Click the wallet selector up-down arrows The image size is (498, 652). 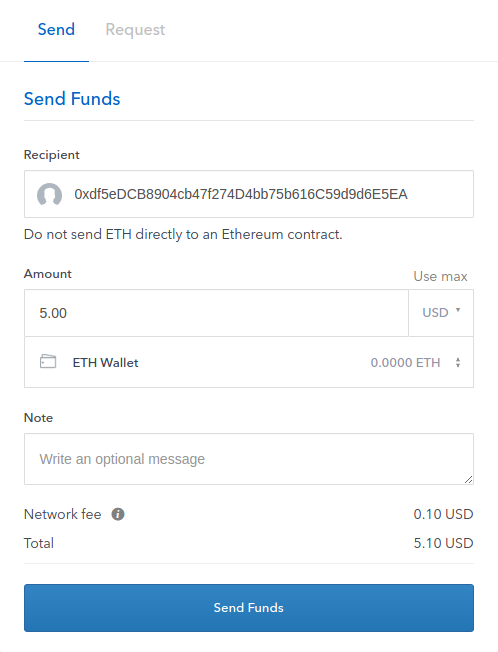coord(458,363)
